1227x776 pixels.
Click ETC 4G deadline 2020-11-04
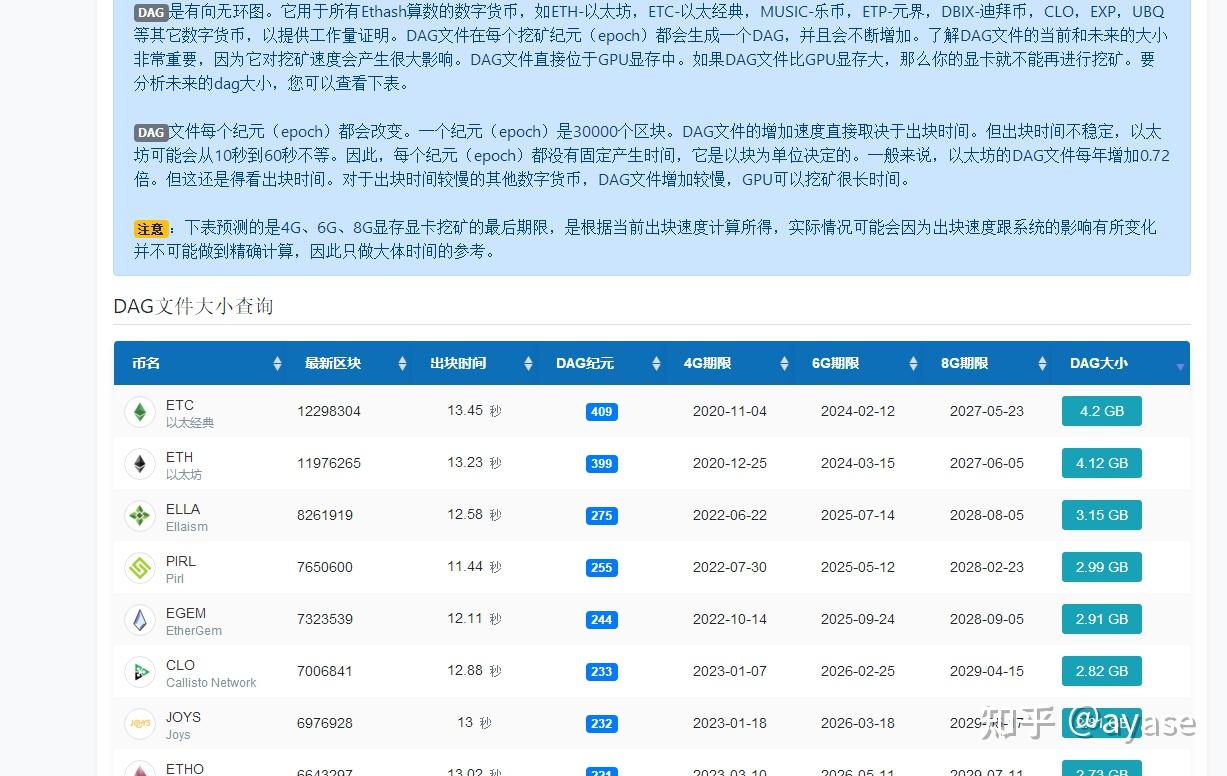[x=730, y=411]
